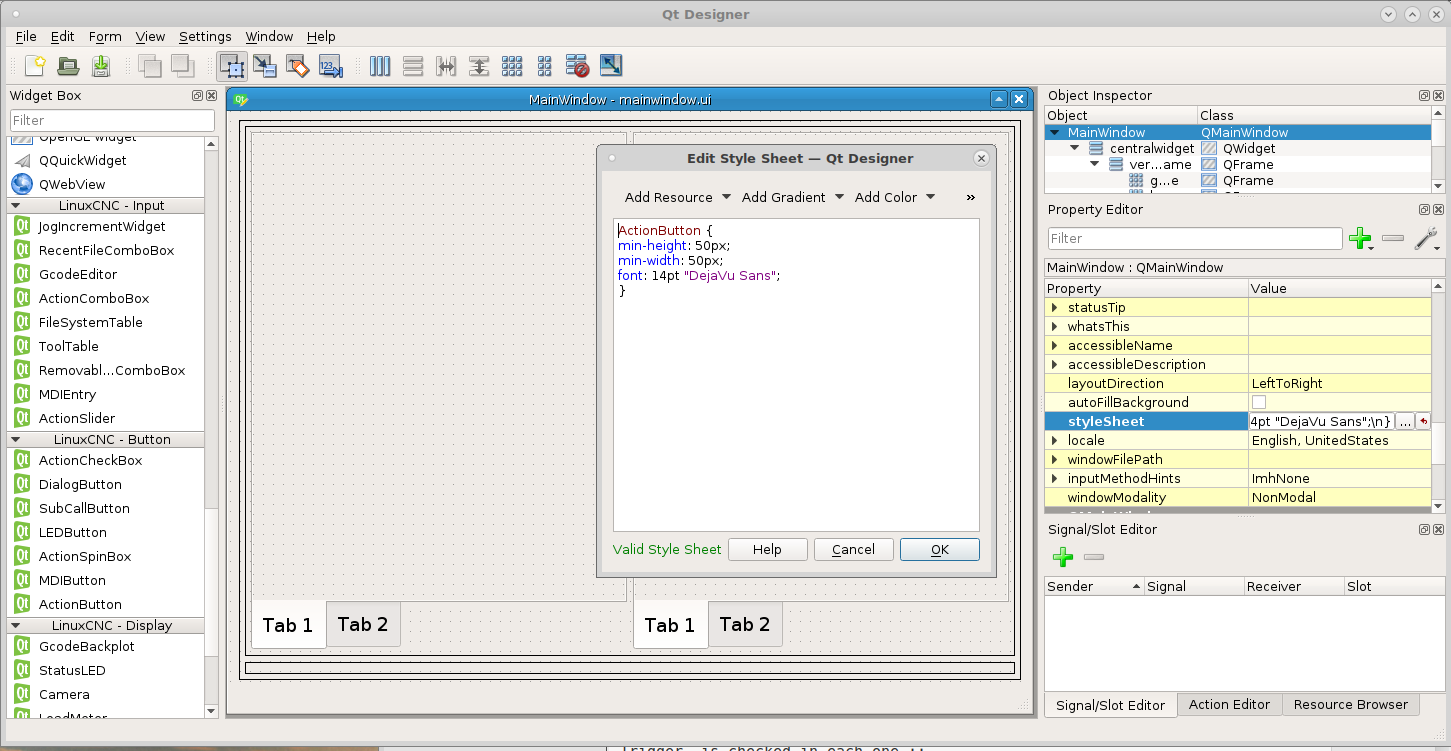Click the Lay Out Horizontally icon
This screenshot has width=1451, height=751.
pyautogui.click(x=380, y=66)
